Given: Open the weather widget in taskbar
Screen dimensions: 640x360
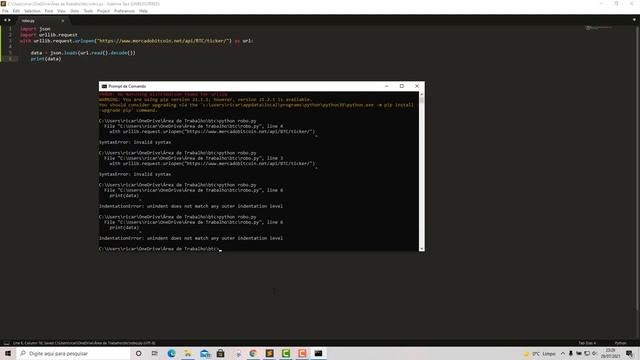Looking at the screenshot, I should pyautogui.click(x=540, y=353).
